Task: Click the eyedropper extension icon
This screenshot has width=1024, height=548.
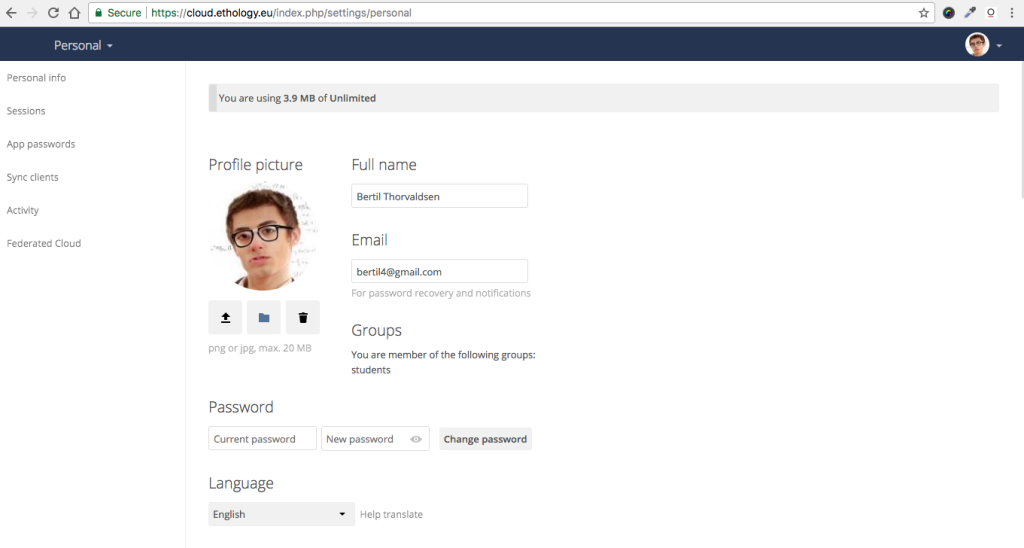Action: click(970, 12)
